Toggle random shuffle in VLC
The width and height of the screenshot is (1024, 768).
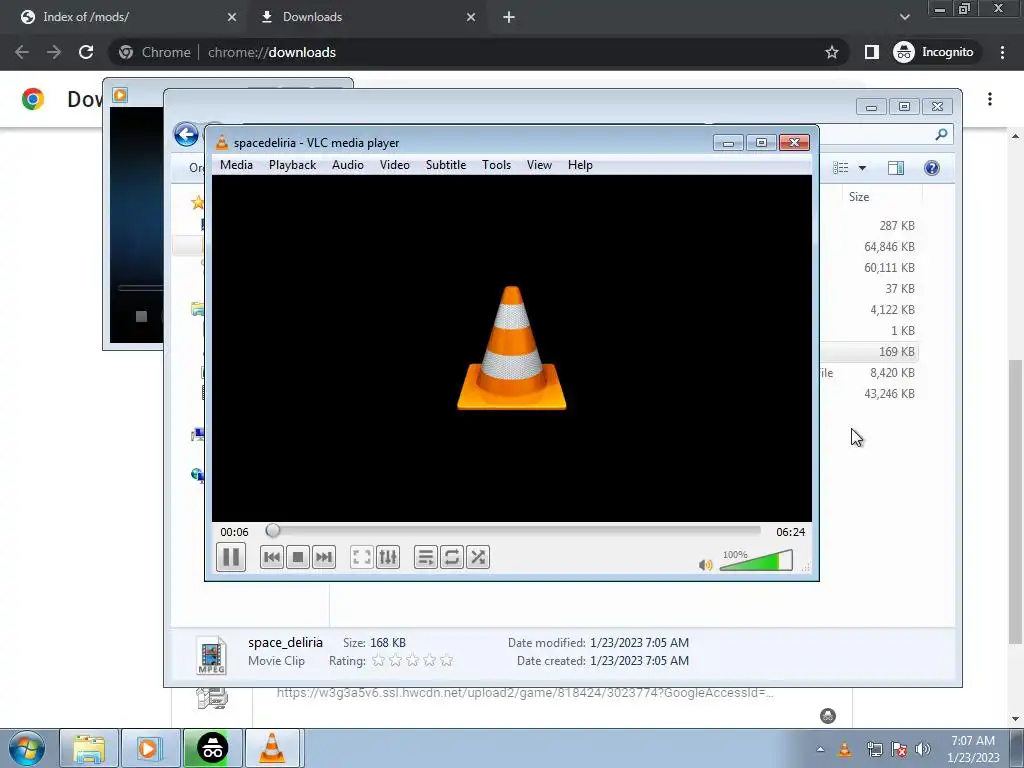(x=478, y=557)
